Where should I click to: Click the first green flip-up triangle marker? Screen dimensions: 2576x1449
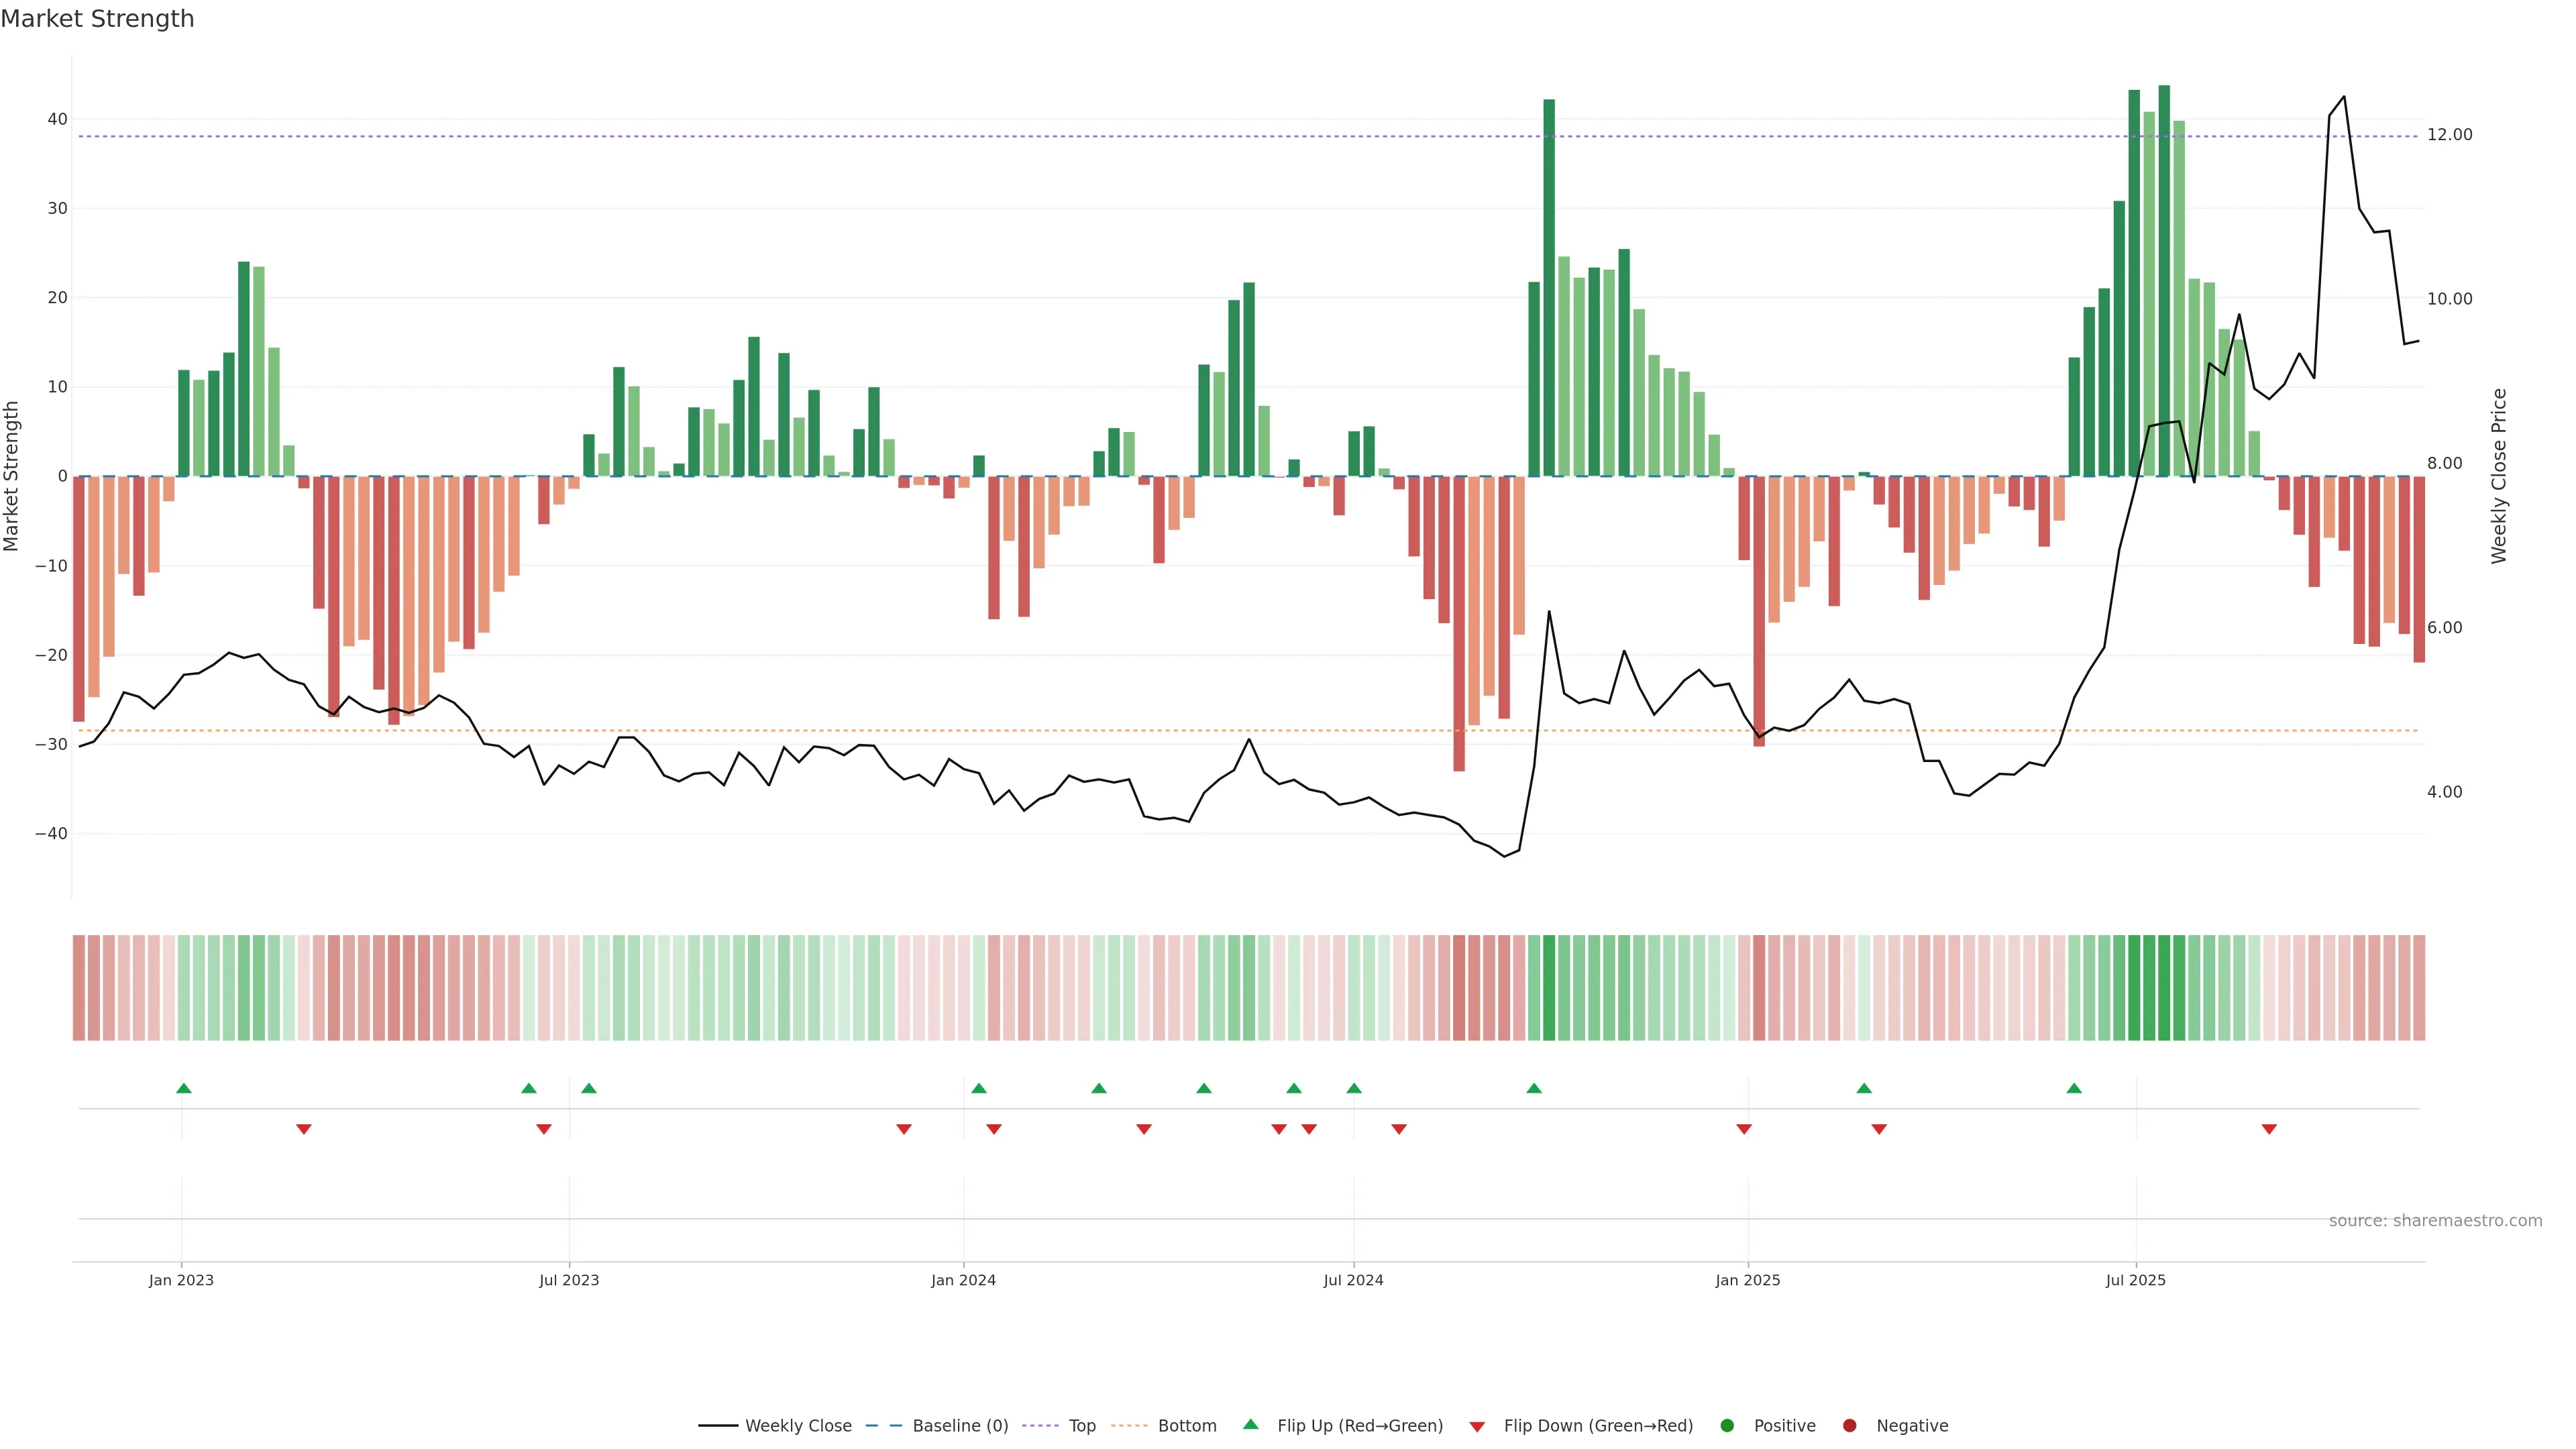(184, 1088)
